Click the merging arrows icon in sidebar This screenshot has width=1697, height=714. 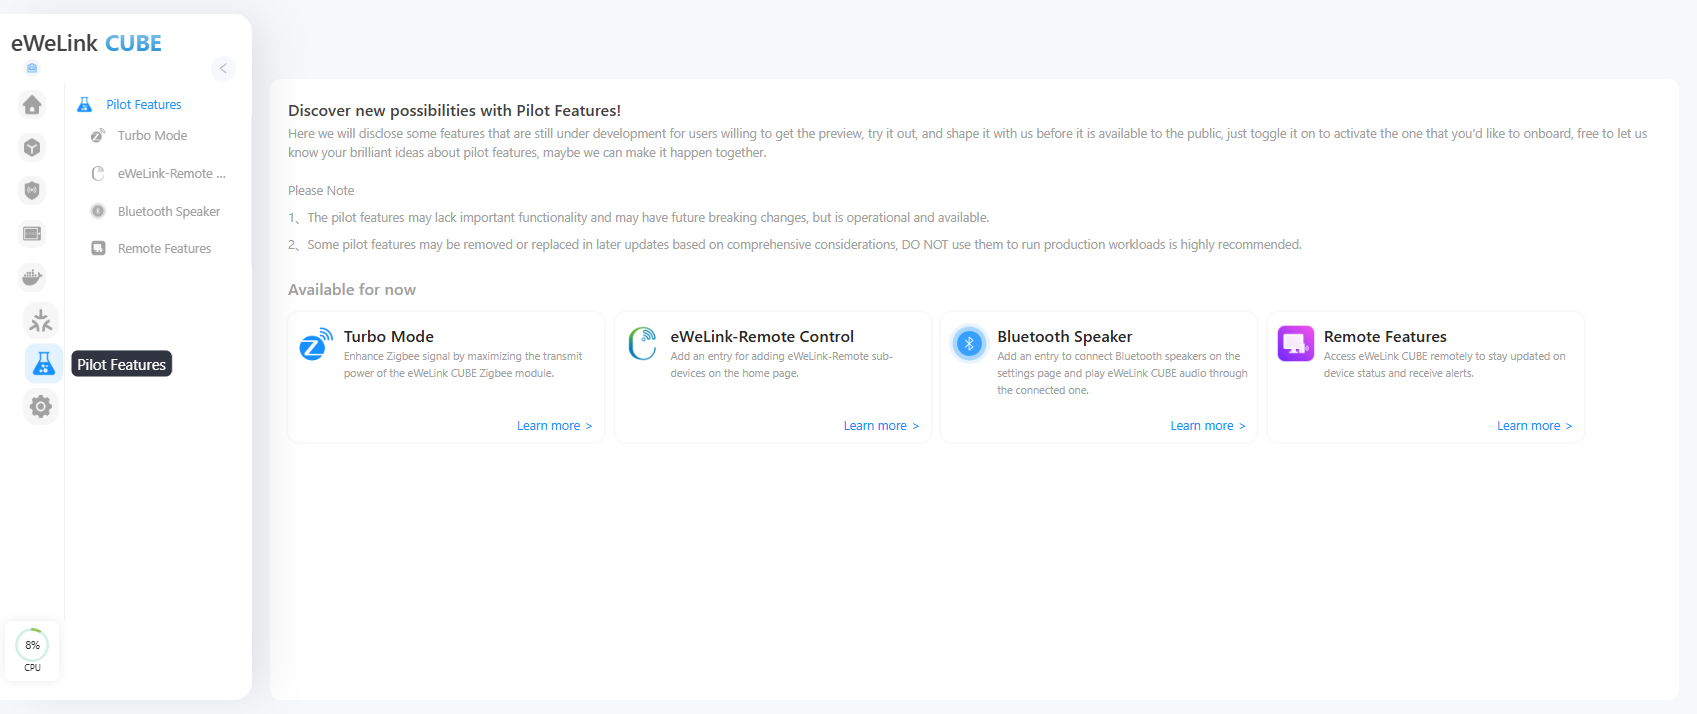(41, 321)
